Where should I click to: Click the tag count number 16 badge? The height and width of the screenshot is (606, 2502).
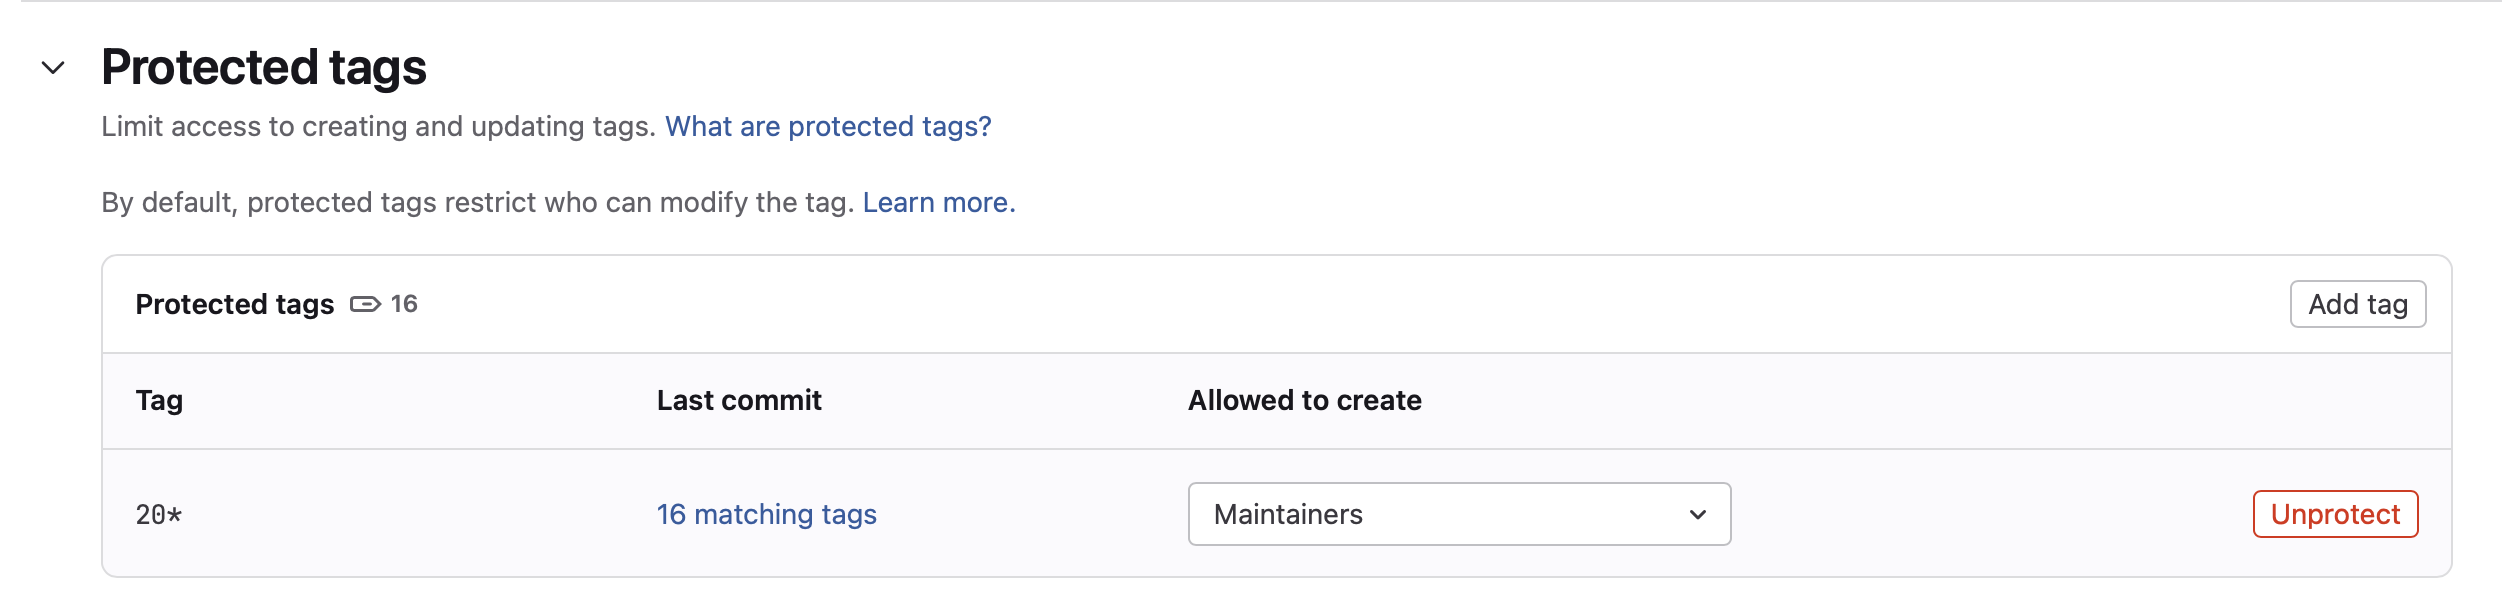point(404,304)
